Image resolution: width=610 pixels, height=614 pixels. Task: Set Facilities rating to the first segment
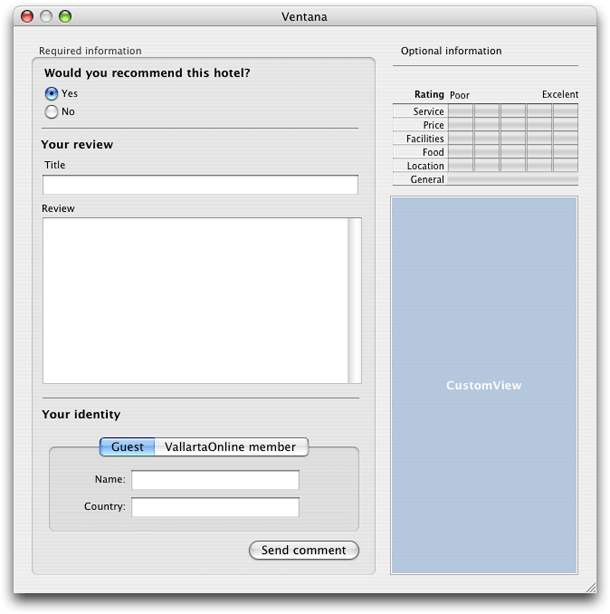pos(461,138)
